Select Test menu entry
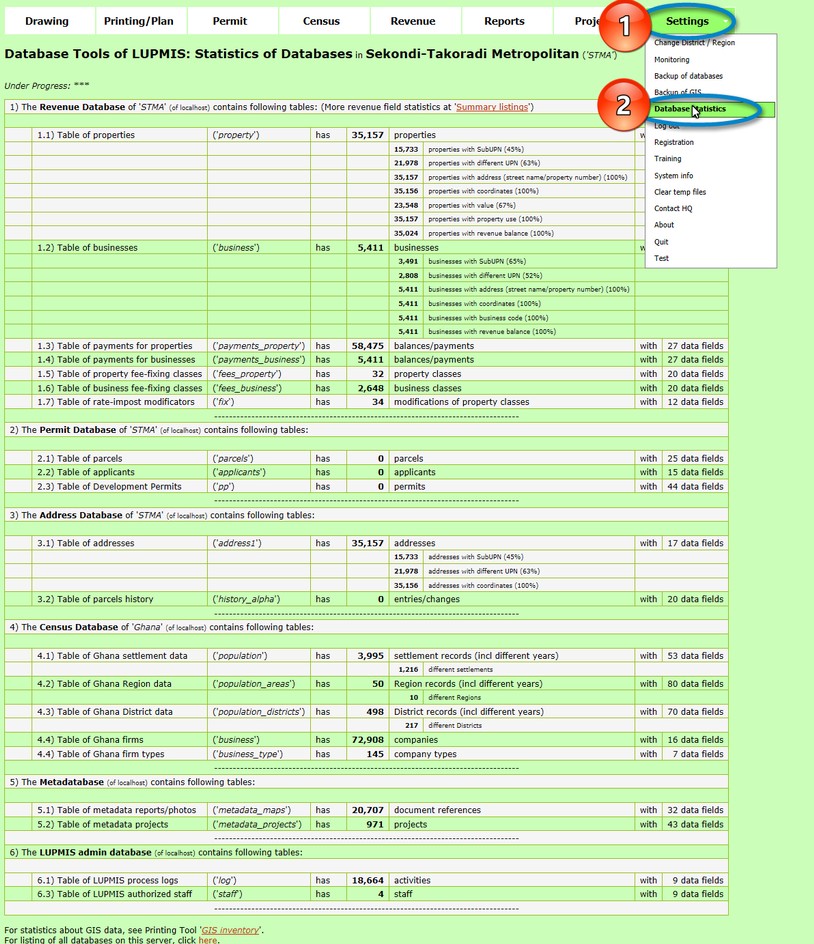Screen dimensions: 814x944 pos(661,258)
